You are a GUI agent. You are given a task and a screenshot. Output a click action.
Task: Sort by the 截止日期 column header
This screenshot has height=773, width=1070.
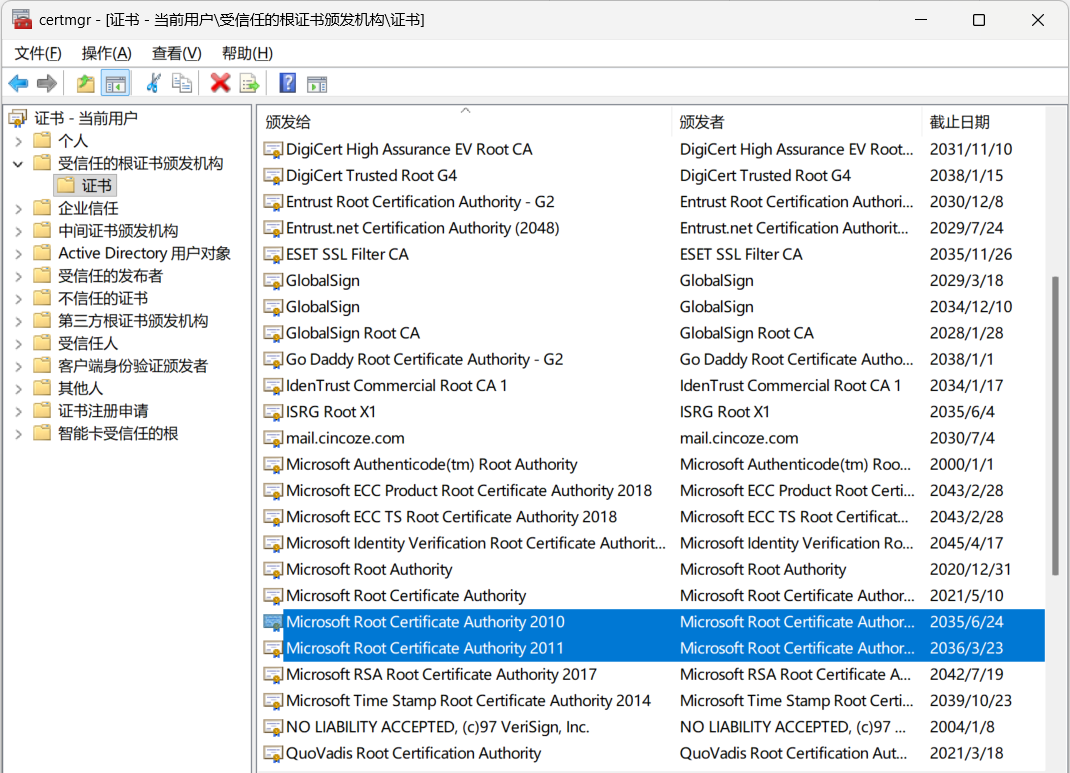(983, 122)
